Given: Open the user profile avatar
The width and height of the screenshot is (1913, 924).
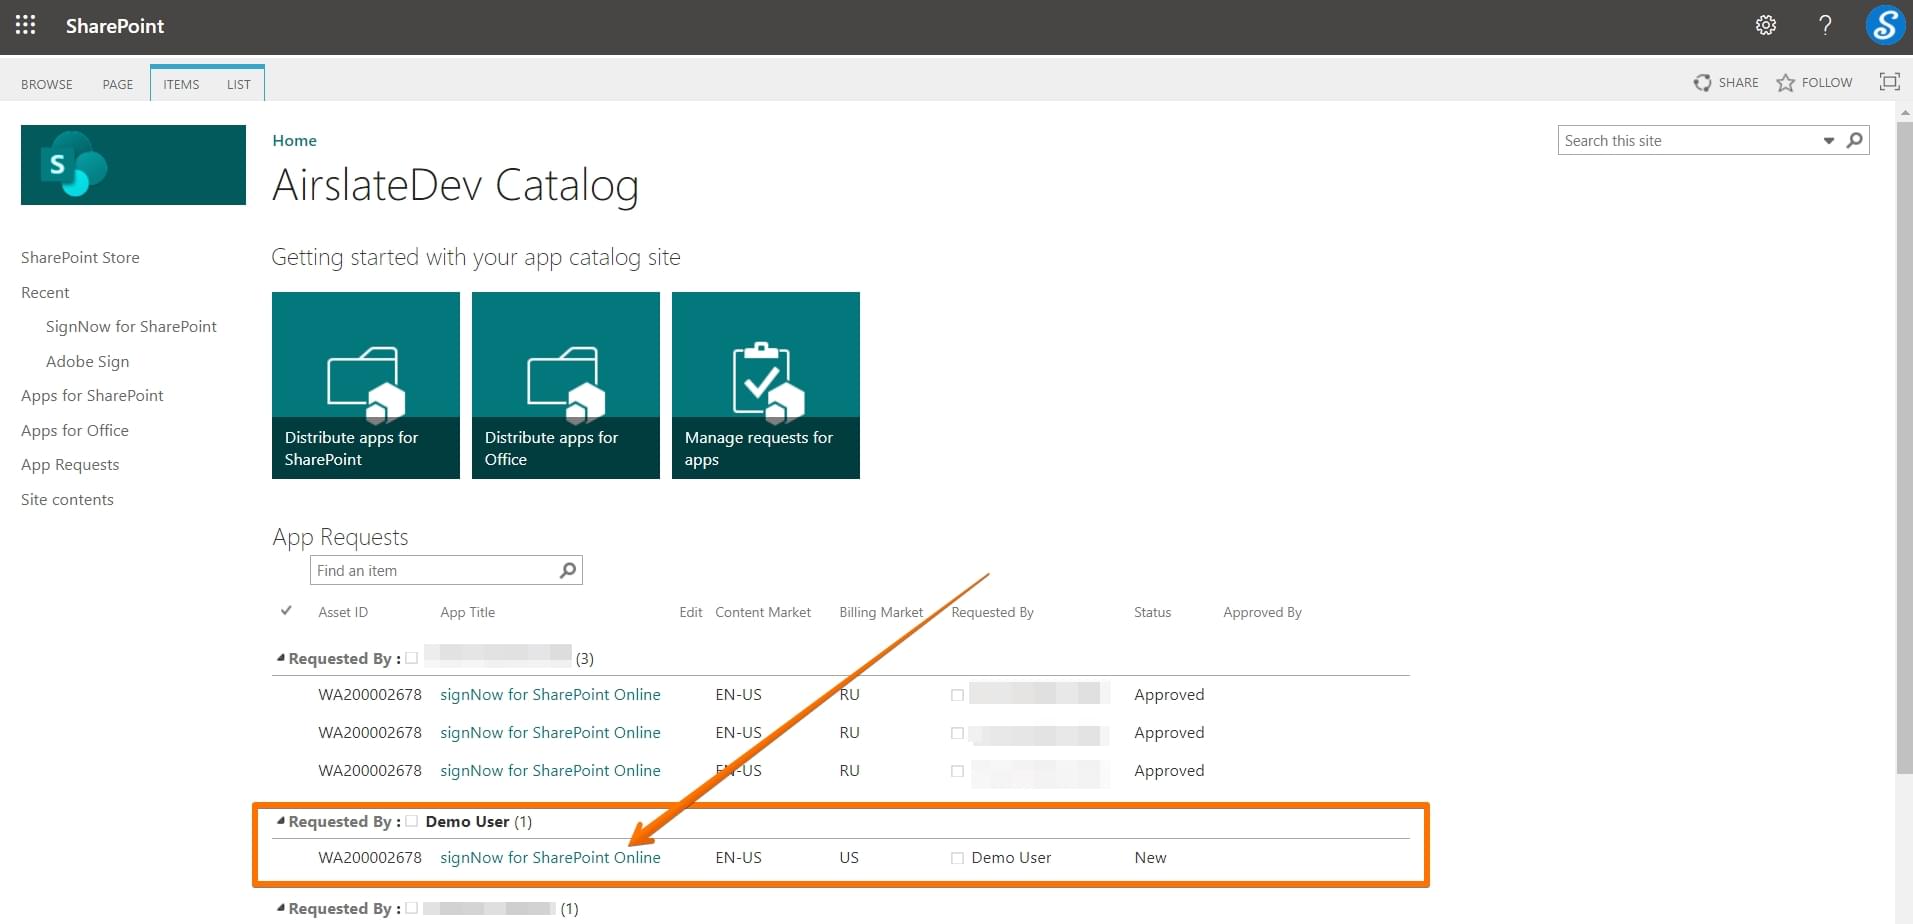Looking at the screenshot, I should [x=1885, y=26].
